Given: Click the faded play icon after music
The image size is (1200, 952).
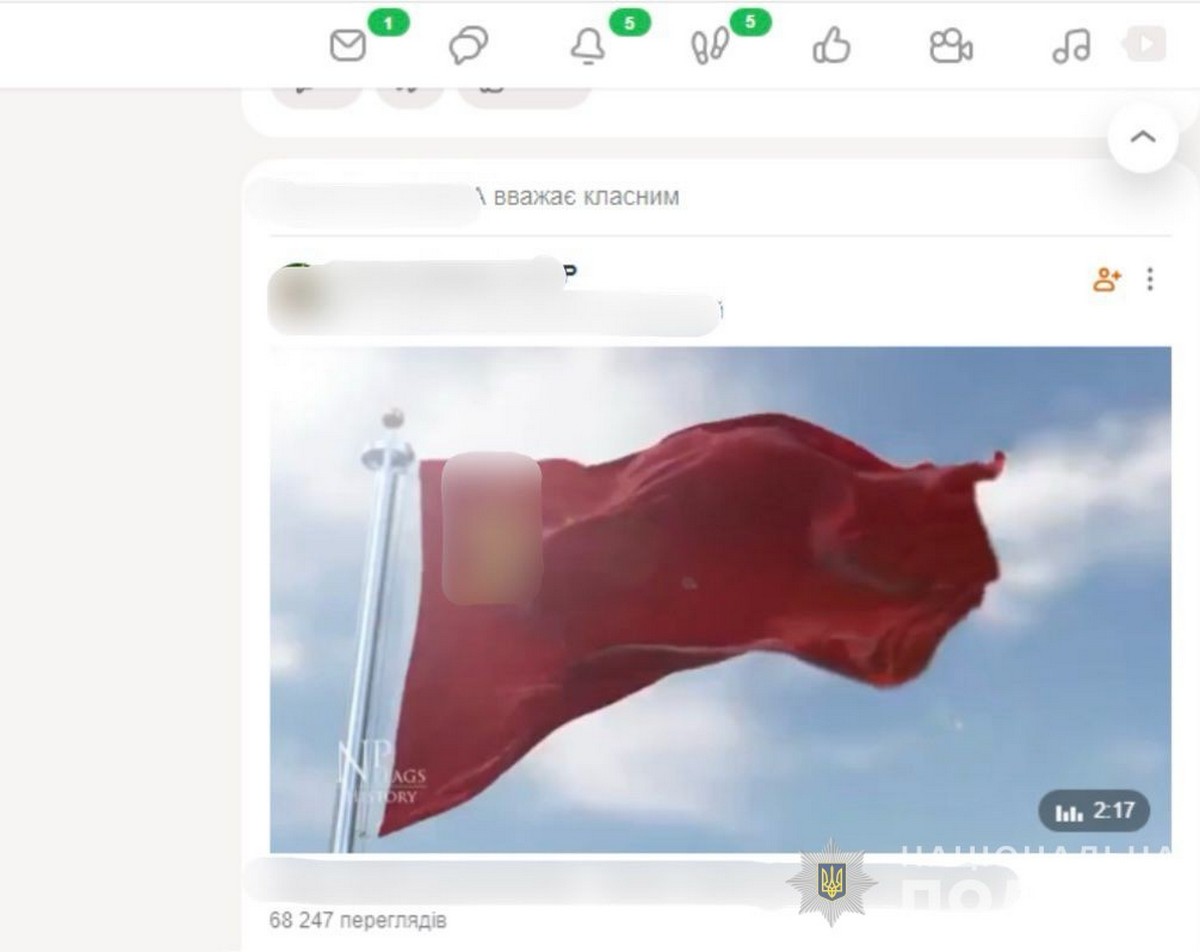Looking at the screenshot, I should tap(1146, 44).
